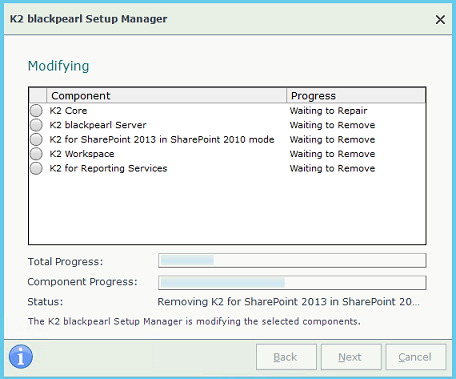
Task: Select the K2 Workspace row label
Action: coord(82,154)
